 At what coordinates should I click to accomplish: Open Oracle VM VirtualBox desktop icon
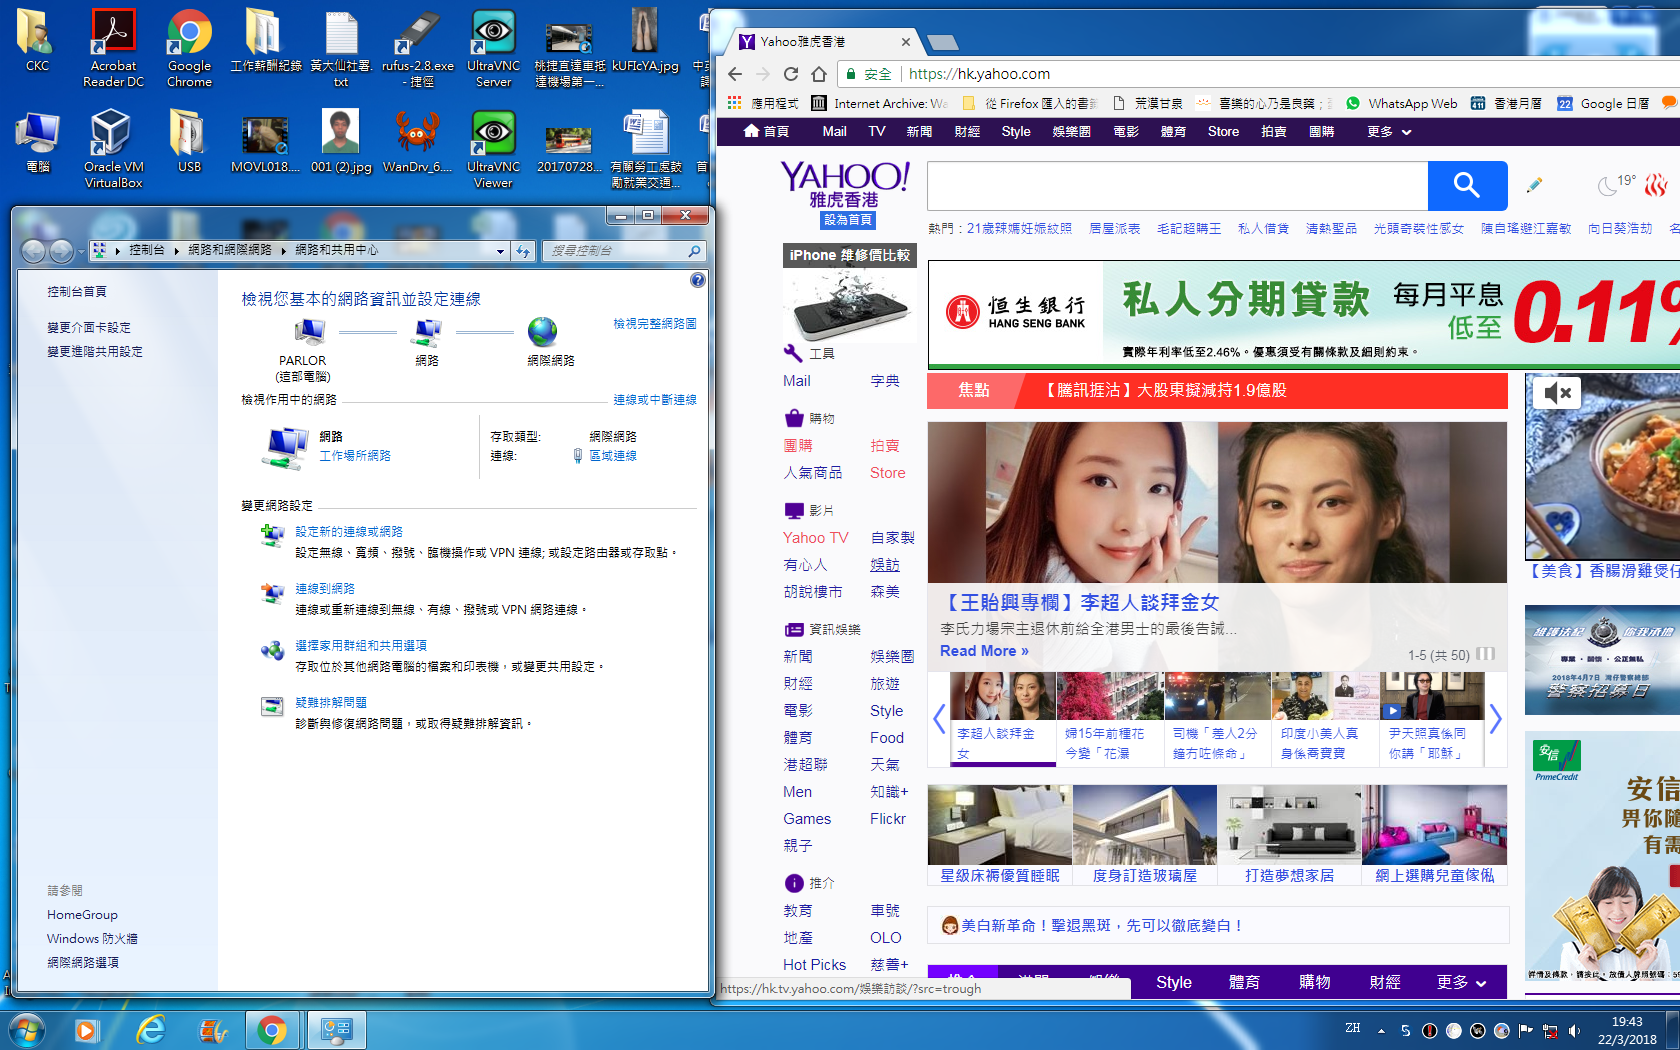[x=113, y=148]
